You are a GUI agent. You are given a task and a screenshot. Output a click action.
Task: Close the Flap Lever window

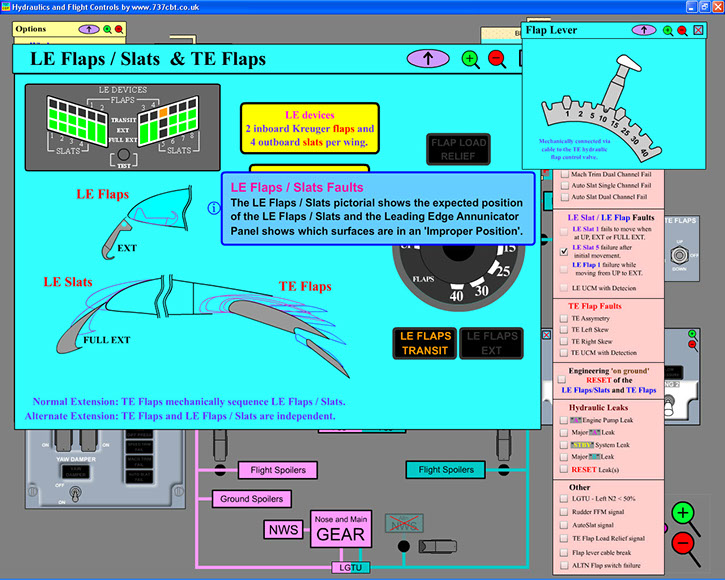click(698, 30)
